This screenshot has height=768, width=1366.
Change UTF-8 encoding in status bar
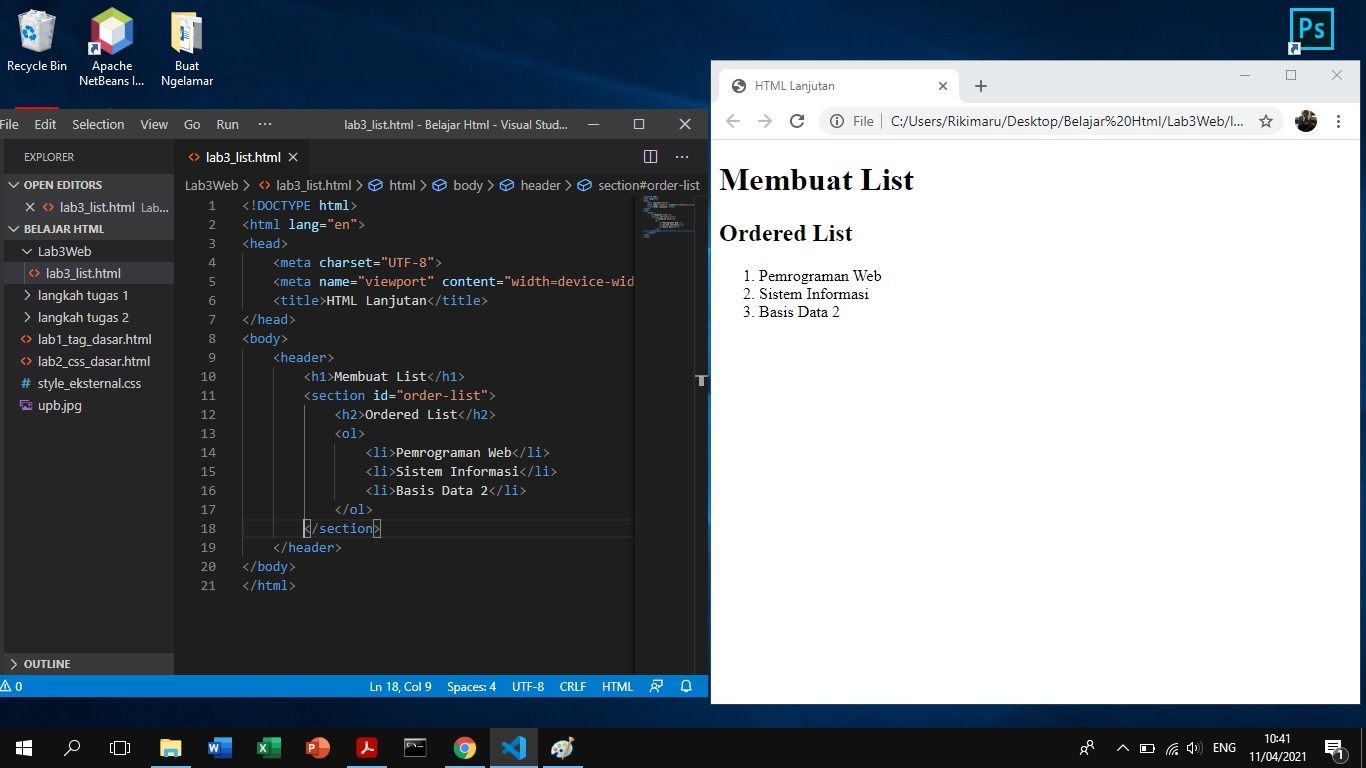pos(528,687)
